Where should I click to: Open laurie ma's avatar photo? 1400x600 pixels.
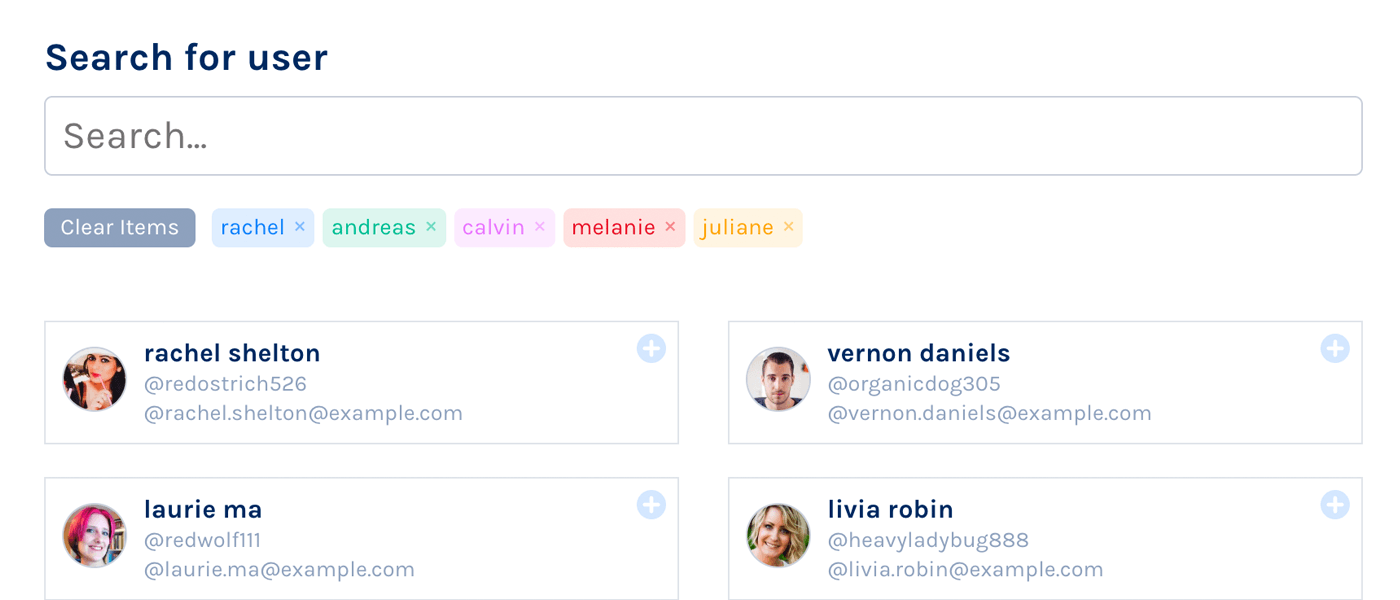(95, 536)
